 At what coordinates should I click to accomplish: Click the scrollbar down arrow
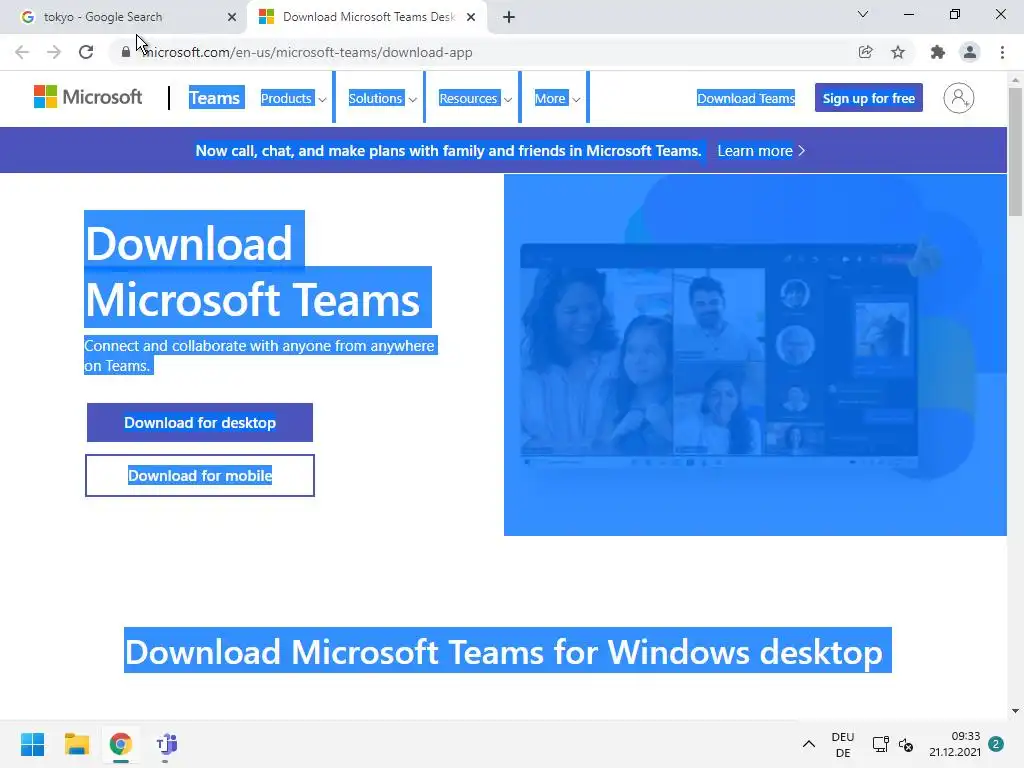1015,711
